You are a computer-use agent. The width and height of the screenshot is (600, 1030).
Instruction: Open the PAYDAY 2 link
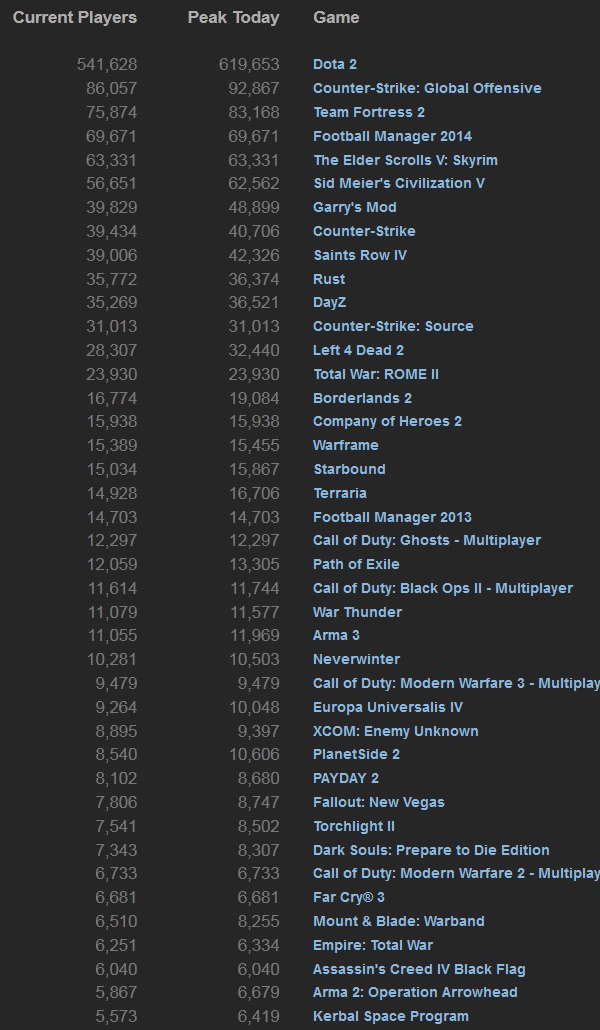[346, 778]
